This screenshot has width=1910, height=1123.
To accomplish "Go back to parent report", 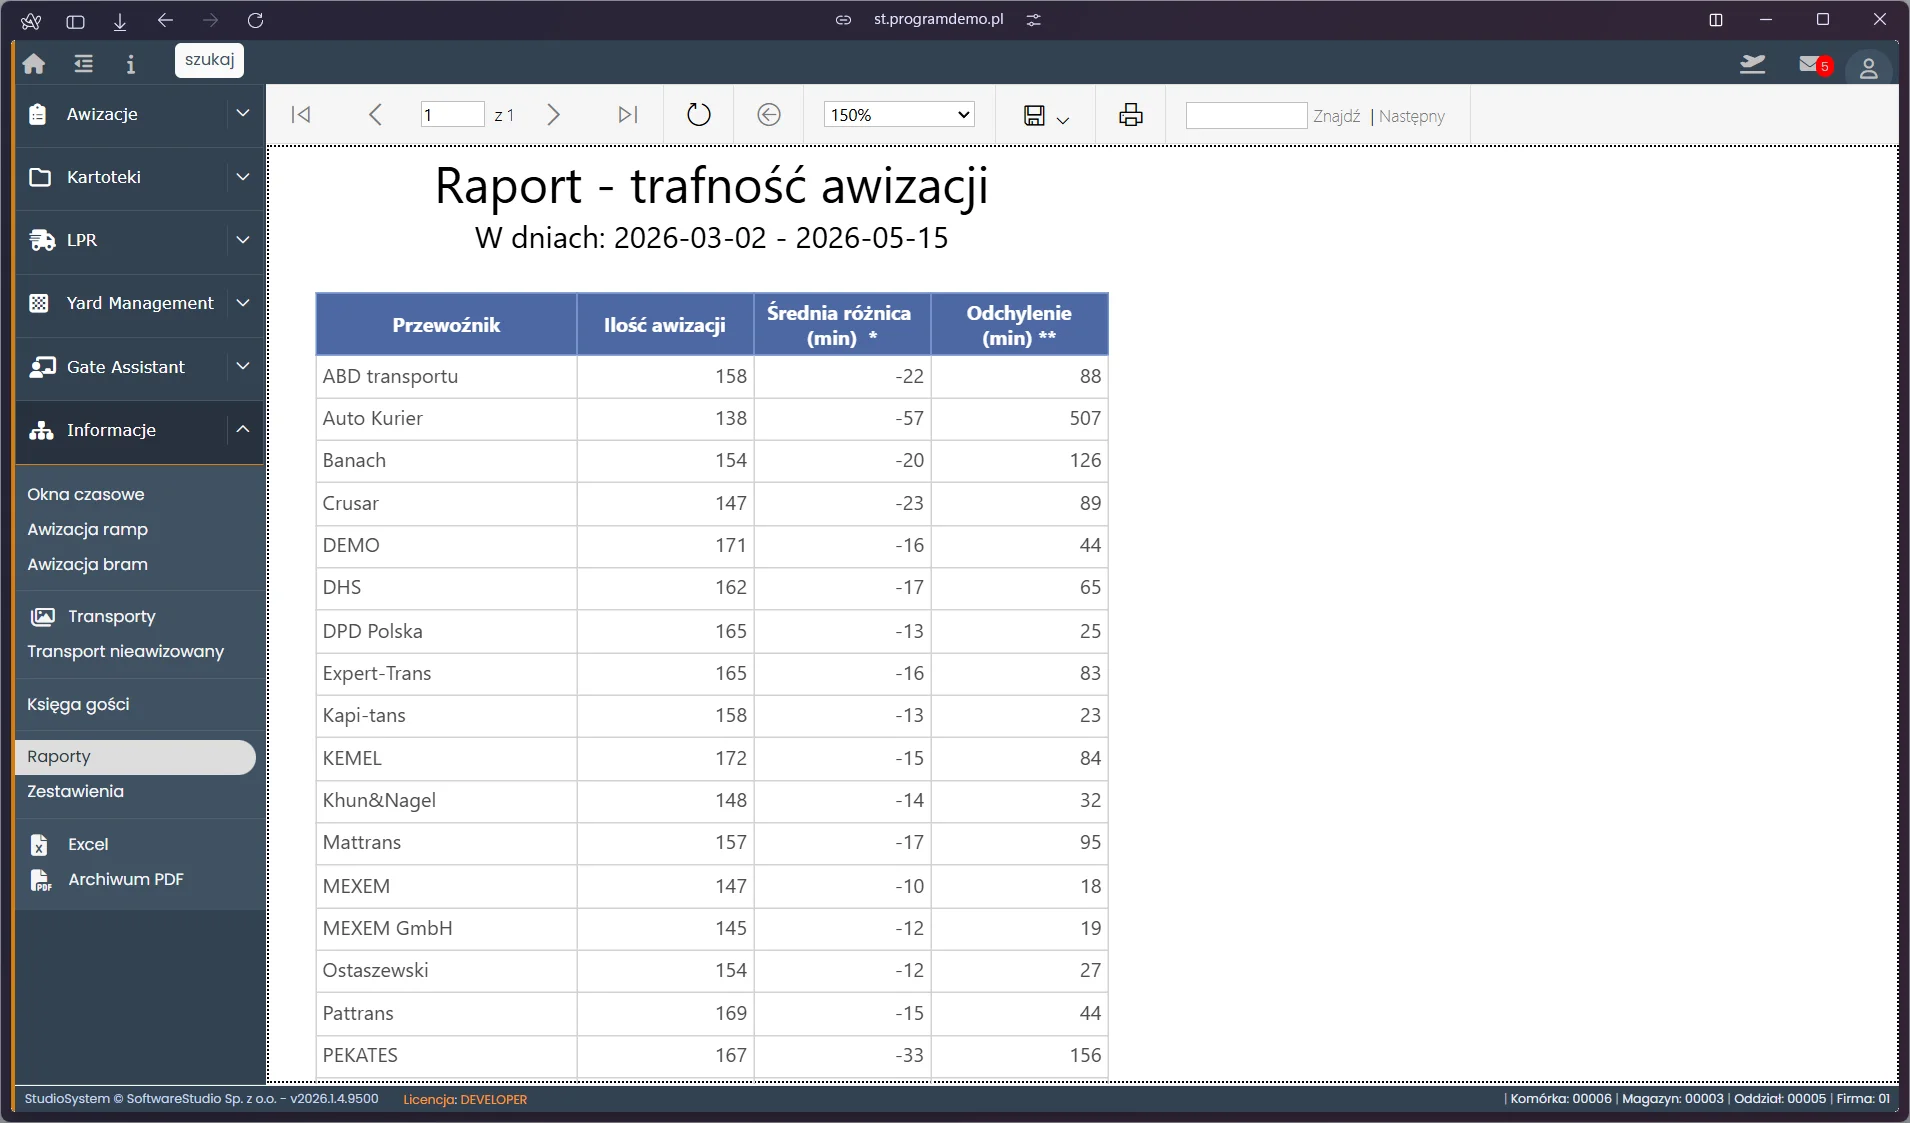I will click(x=768, y=115).
